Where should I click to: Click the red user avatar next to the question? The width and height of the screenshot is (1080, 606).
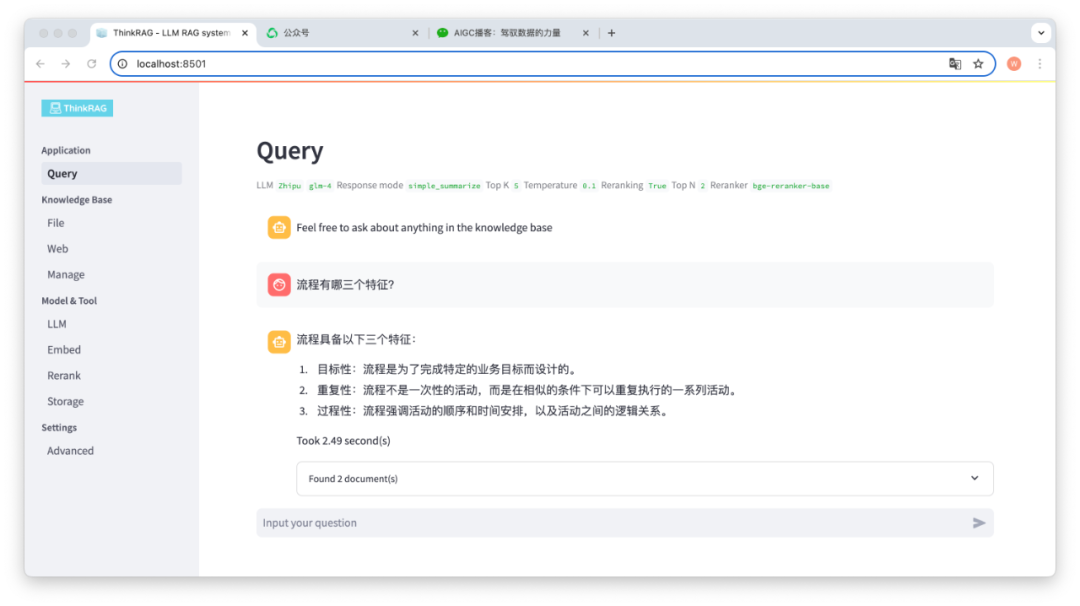point(278,284)
